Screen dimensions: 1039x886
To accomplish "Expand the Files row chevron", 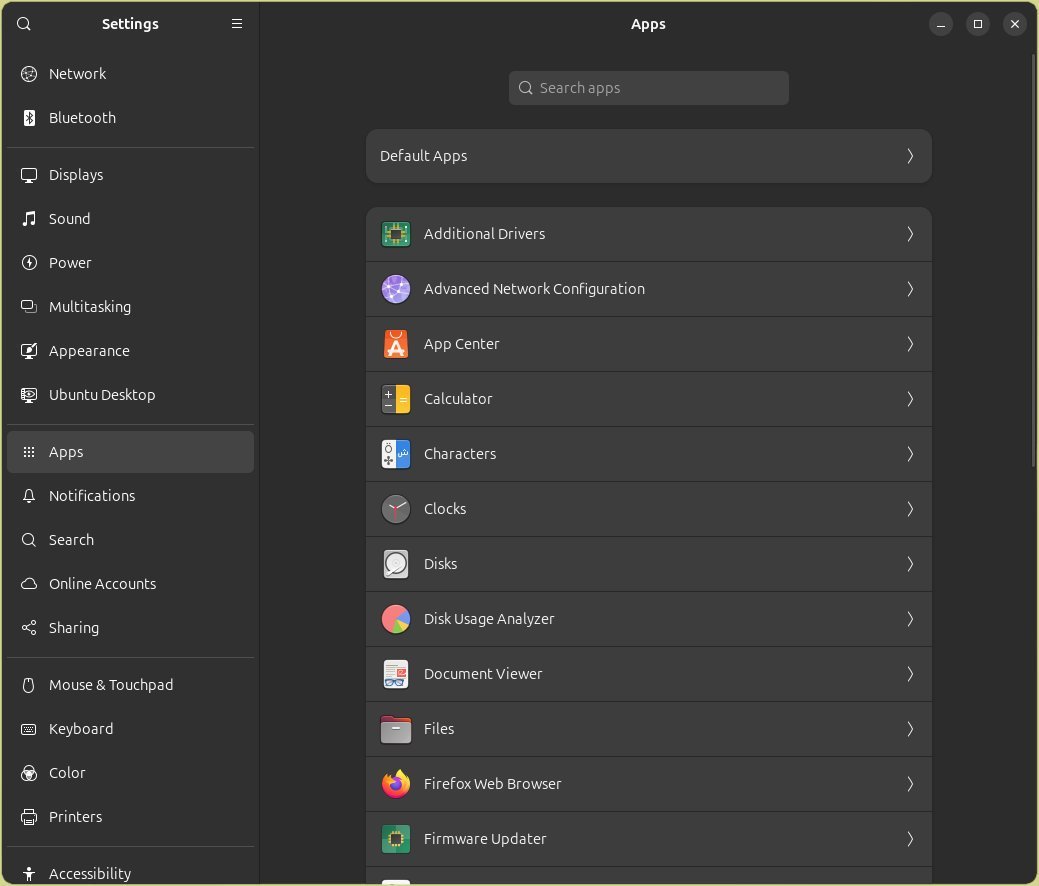I will coord(910,729).
